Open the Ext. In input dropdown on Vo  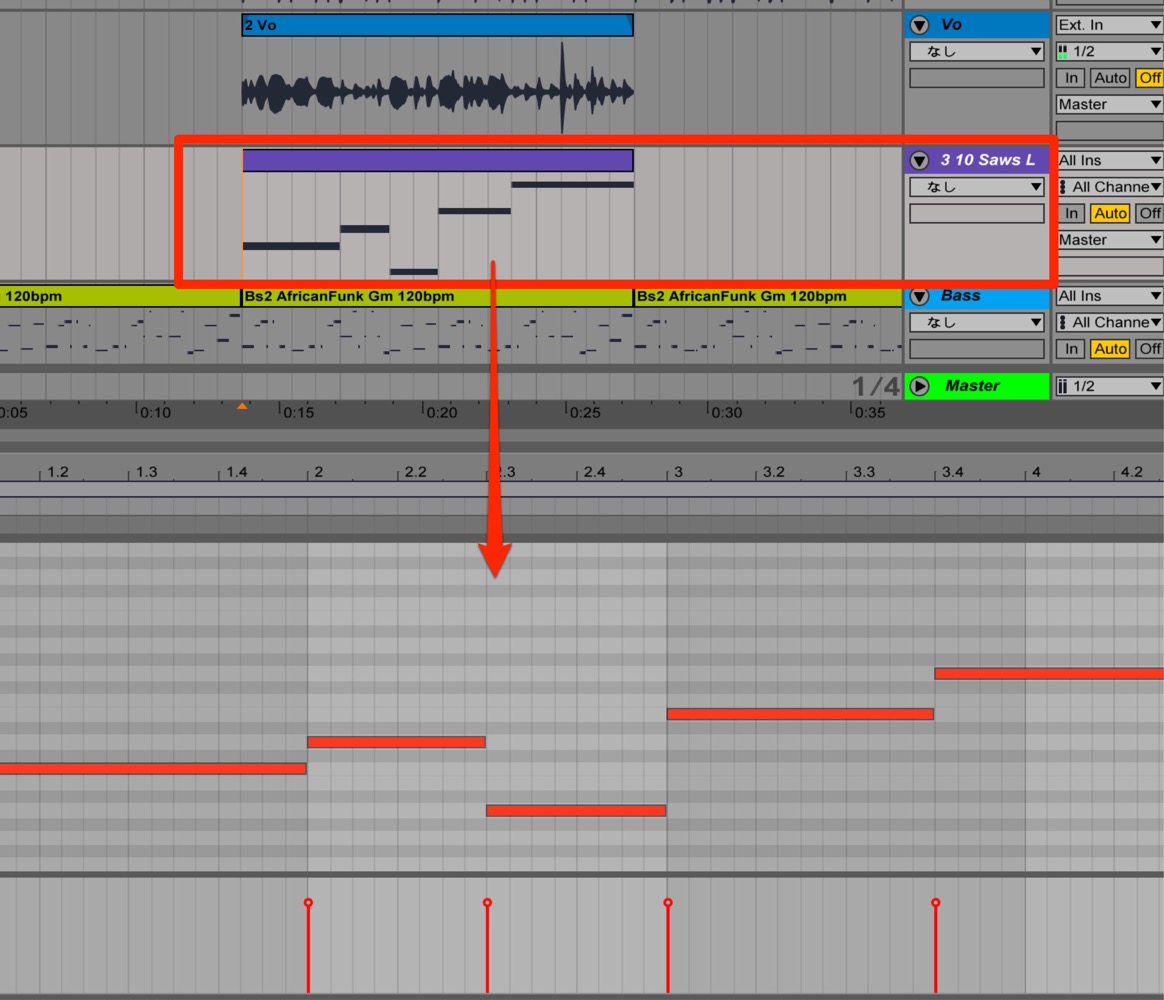pyautogui.click(x=1109, y=25)
